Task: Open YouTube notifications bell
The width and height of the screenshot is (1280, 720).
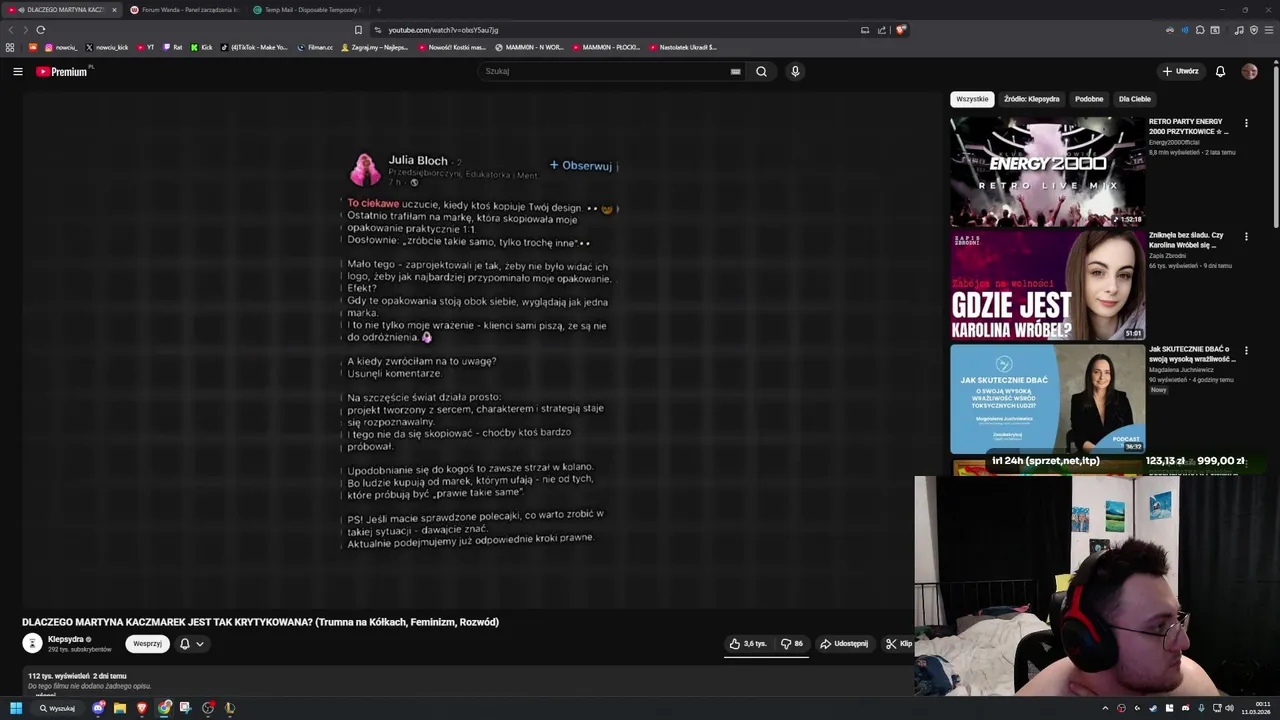Action: tap(1220, 71)
